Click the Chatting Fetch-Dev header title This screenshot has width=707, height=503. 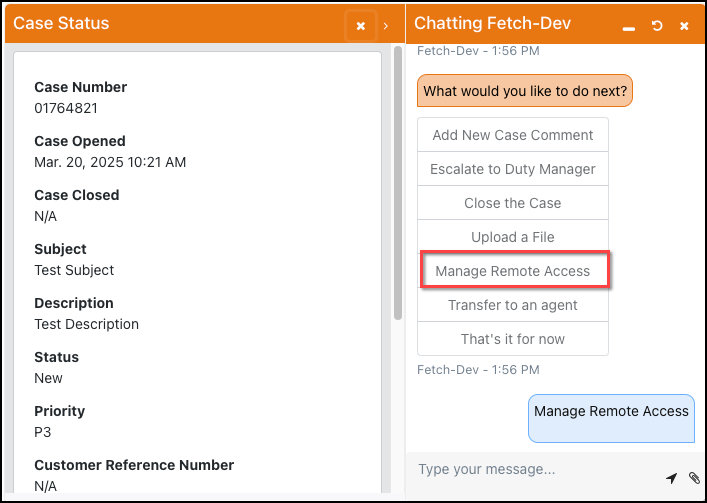pyautogui.click(x=492, y=23)
